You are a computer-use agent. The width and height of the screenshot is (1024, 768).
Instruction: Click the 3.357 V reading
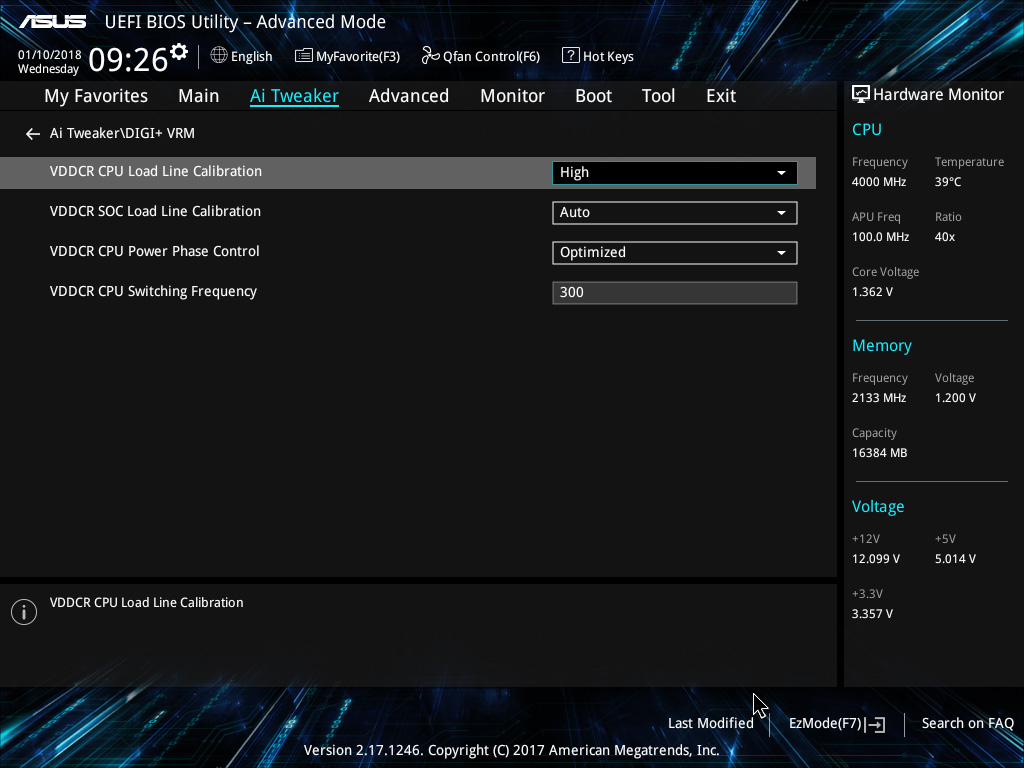tap(872, 613)
